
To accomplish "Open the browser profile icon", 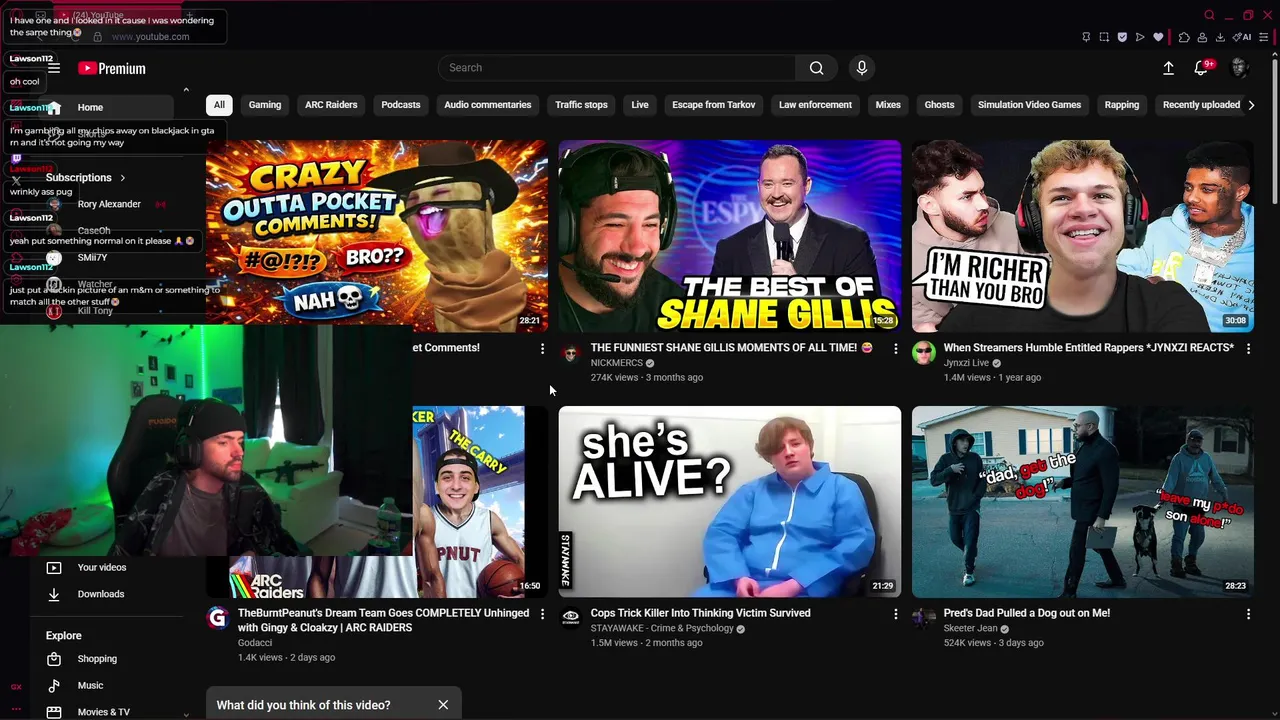I will tap(1202, 37).
